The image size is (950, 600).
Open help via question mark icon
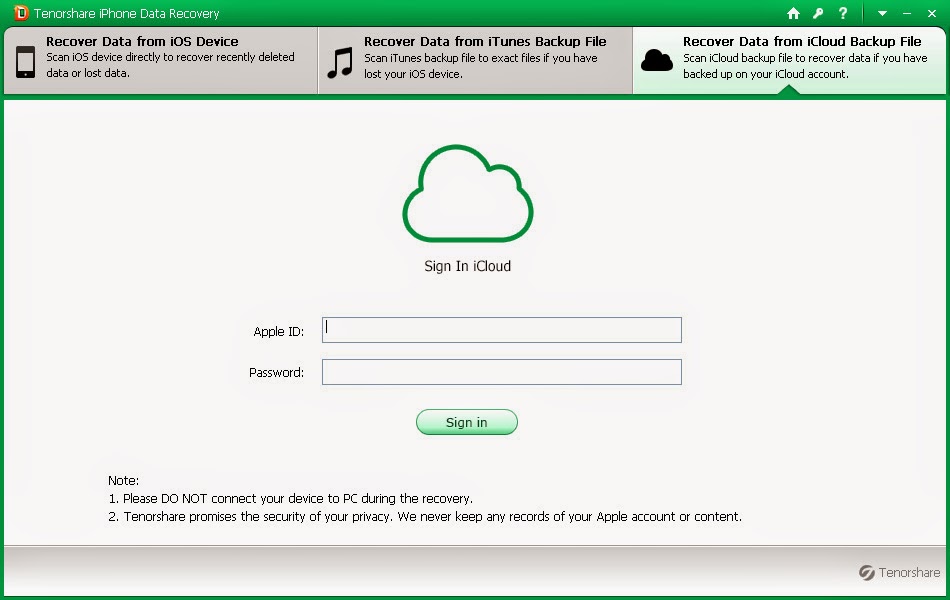(x=843, y=13)
